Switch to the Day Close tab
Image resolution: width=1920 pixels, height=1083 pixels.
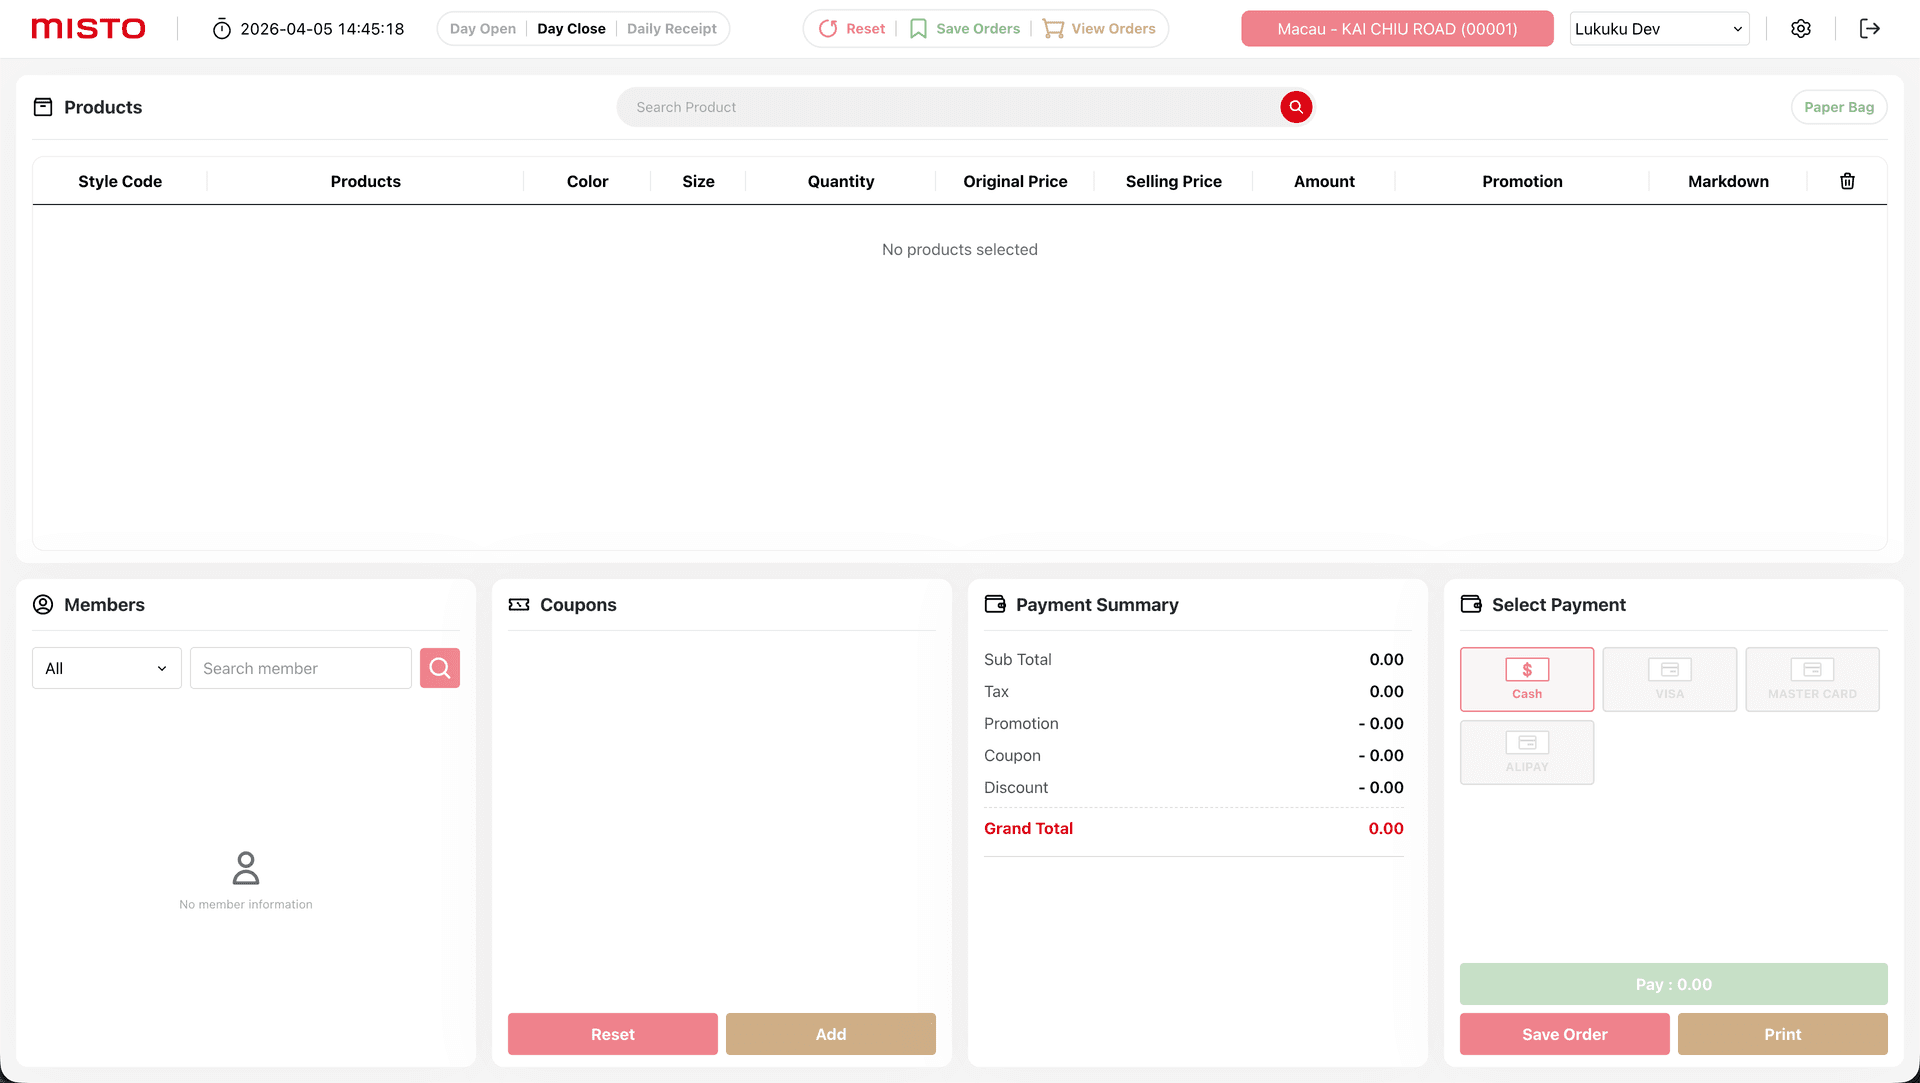pyautogui.click(x=571, y=28)
